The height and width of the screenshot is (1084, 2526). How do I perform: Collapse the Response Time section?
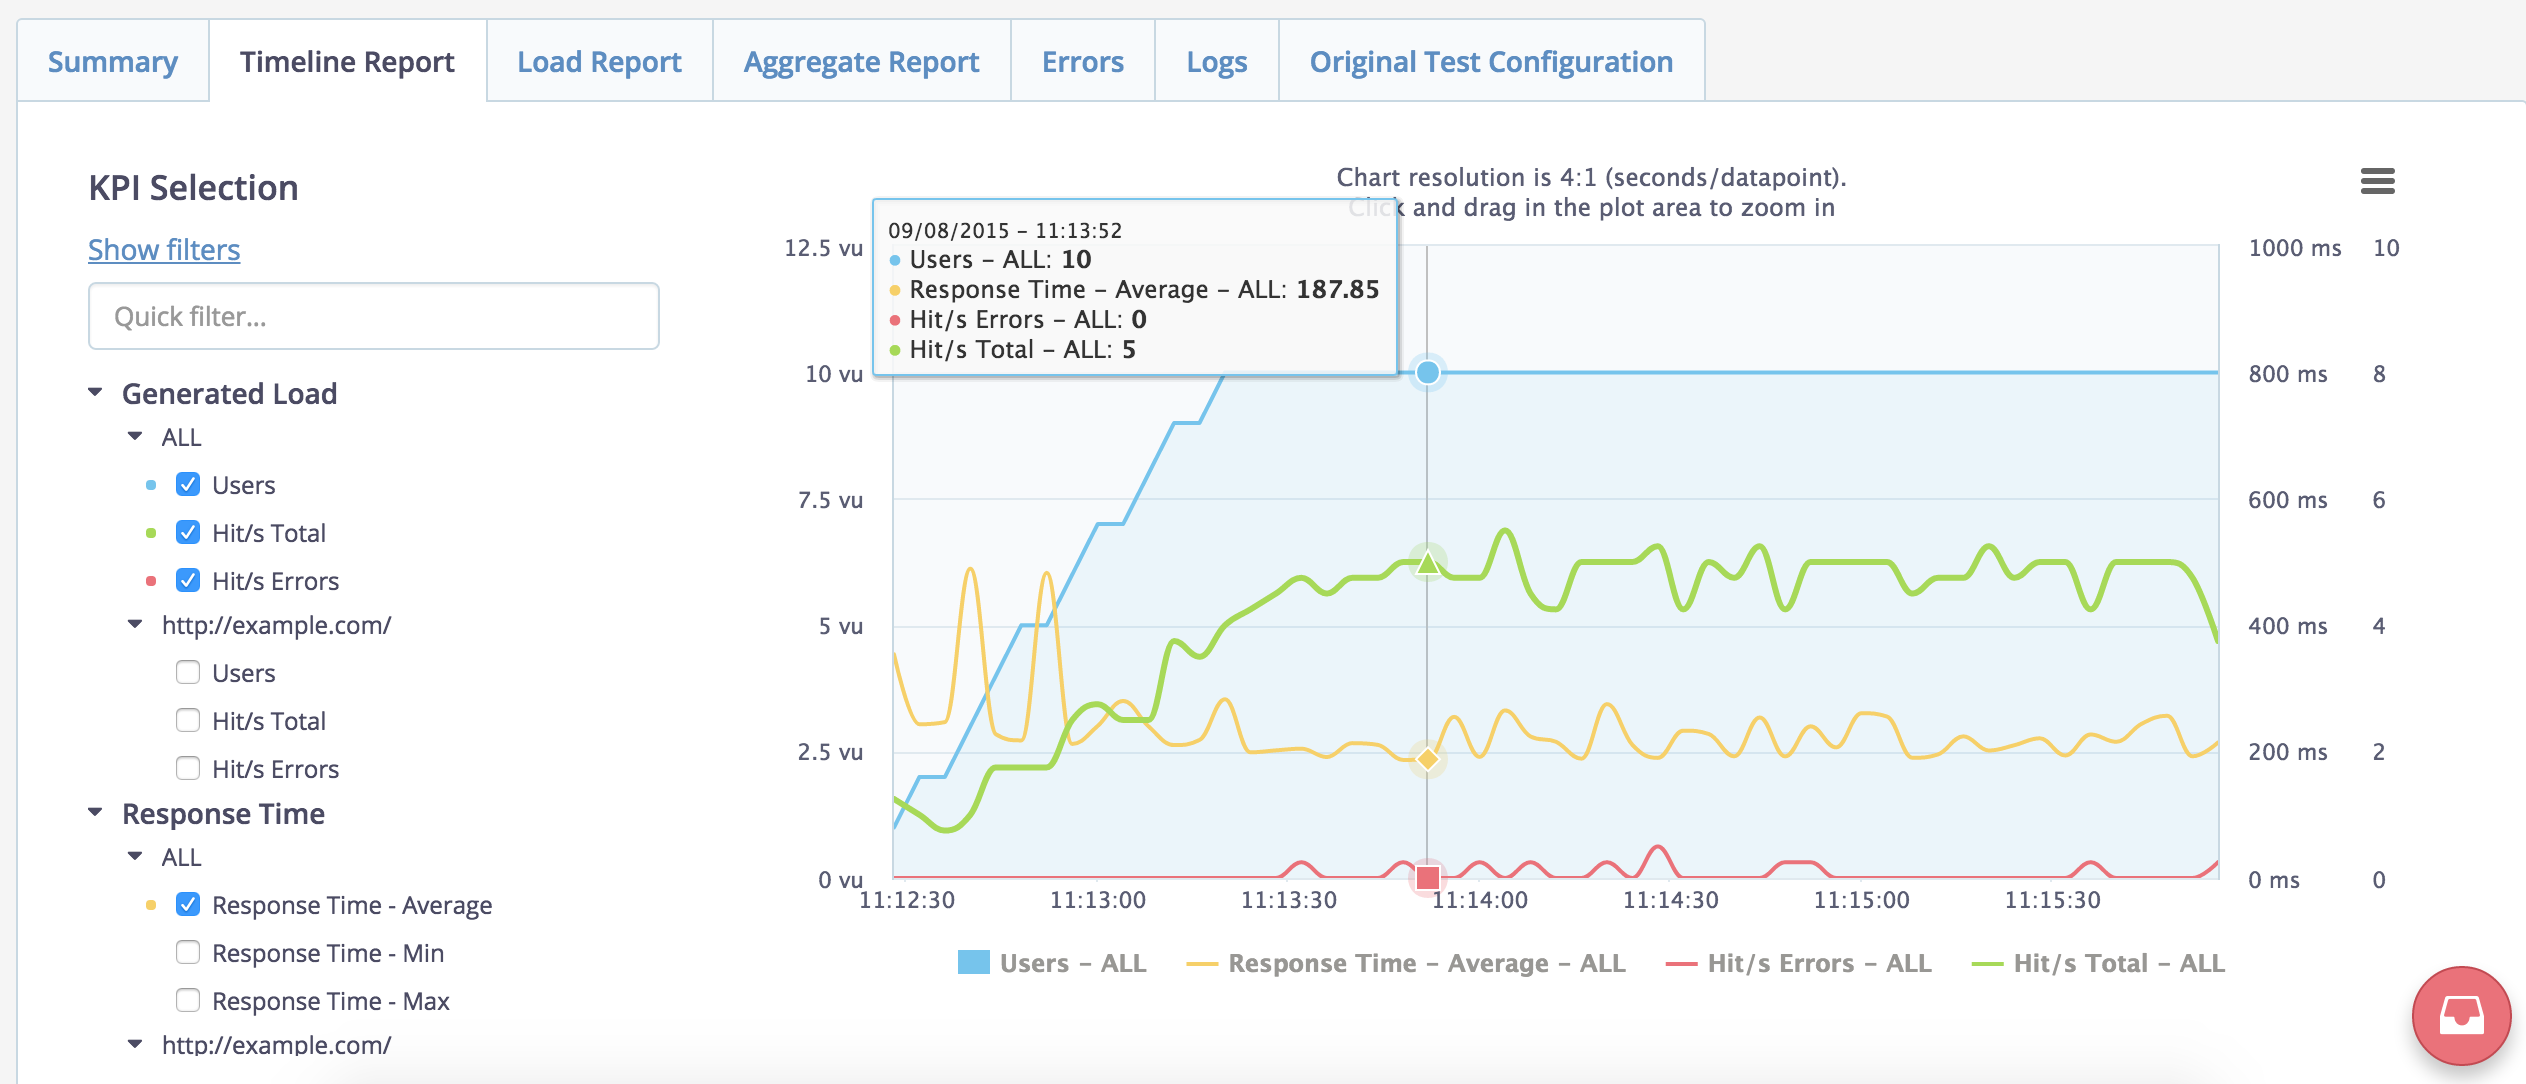coord(96,813)
